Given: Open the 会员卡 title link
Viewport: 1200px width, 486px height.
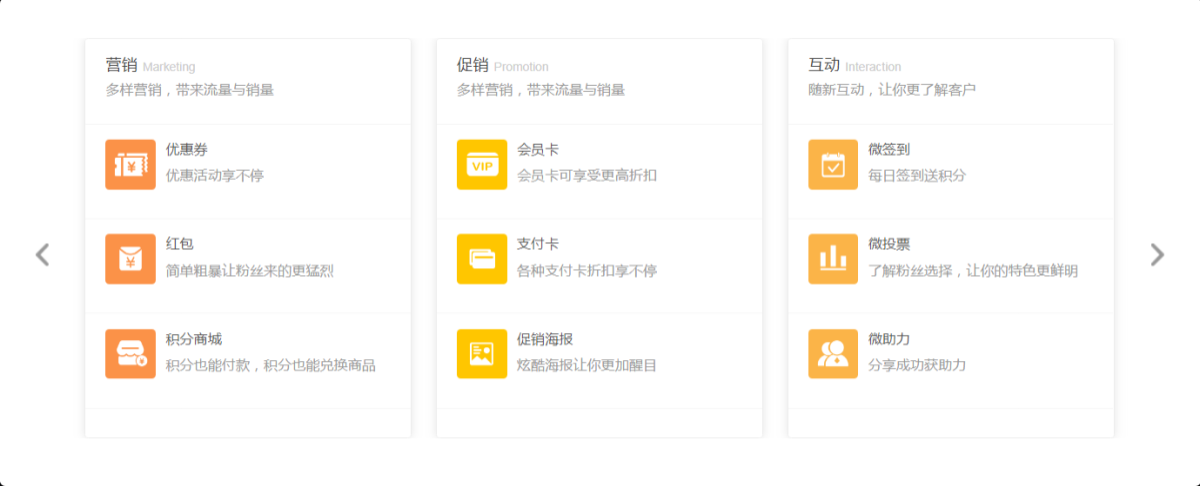Looking at the screenshot, I should (x=538, y=150).
